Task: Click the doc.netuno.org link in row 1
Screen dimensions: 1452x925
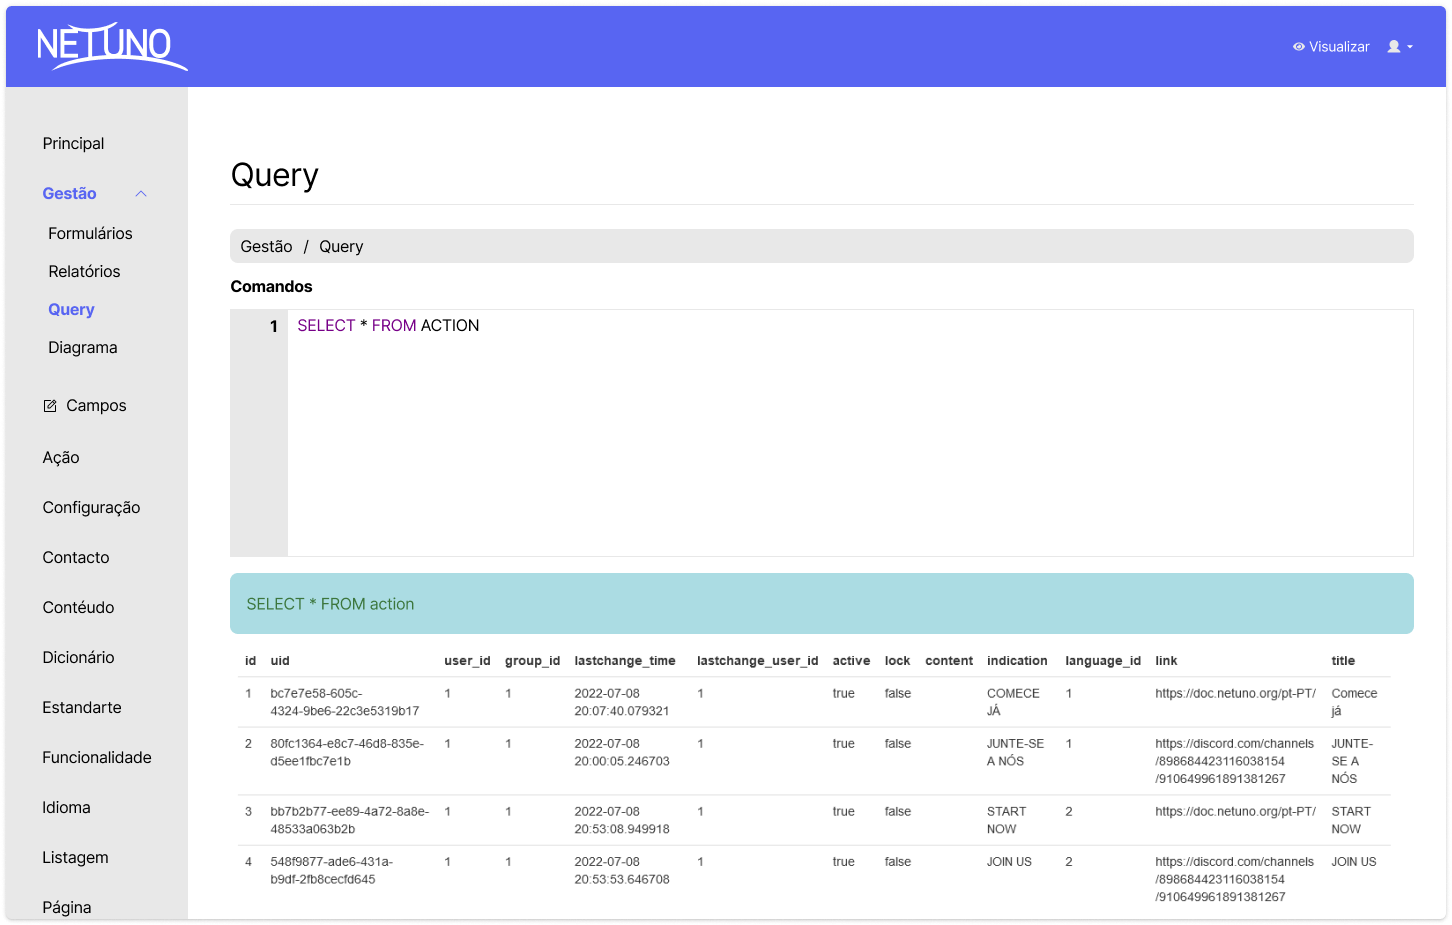Action: 1235,694
